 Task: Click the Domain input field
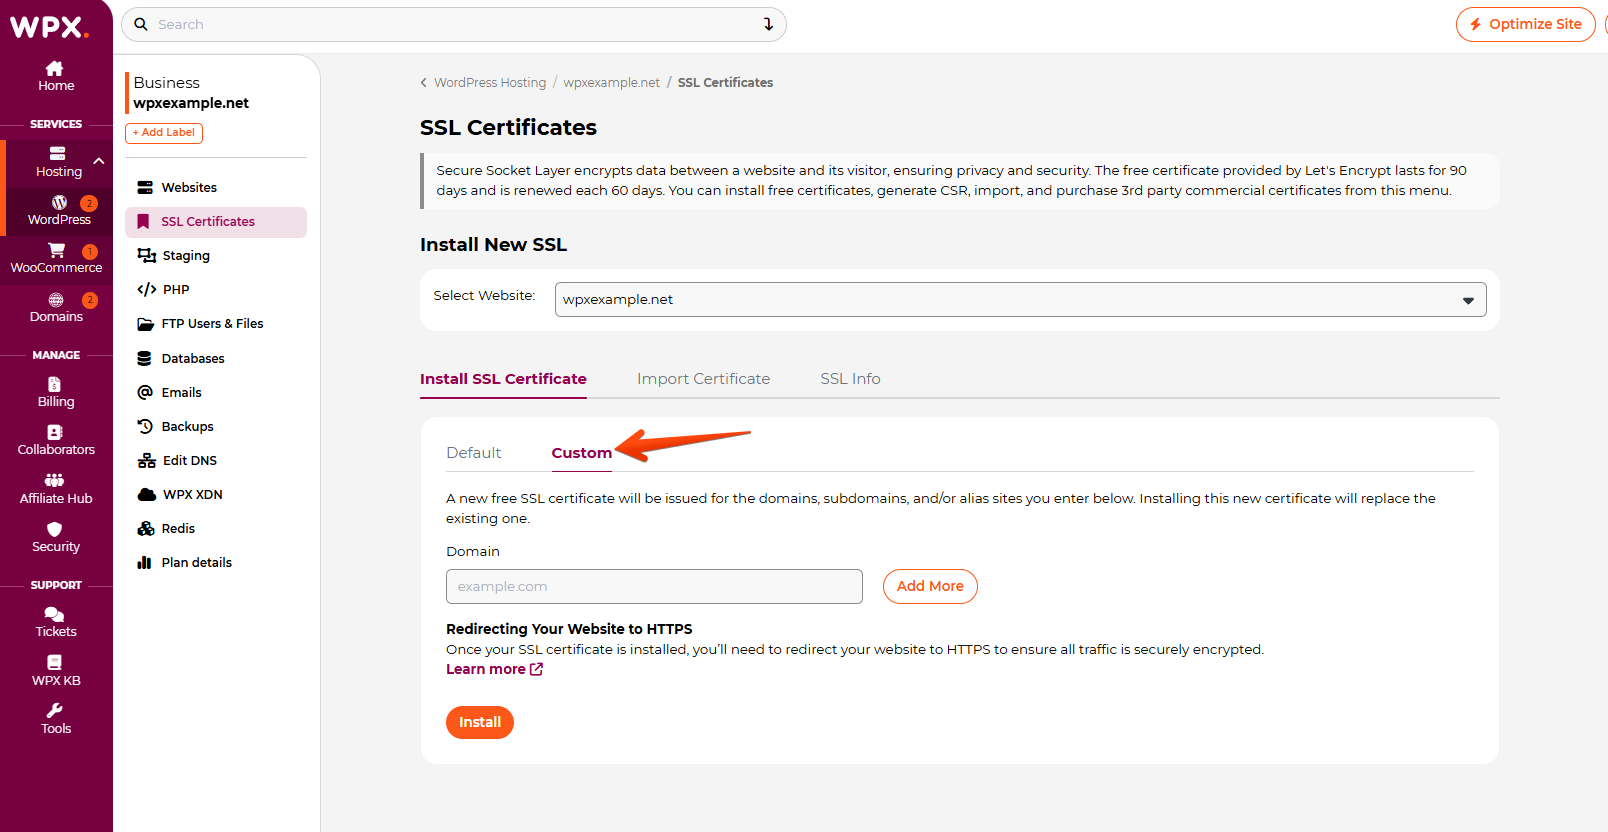pos(654,587)
